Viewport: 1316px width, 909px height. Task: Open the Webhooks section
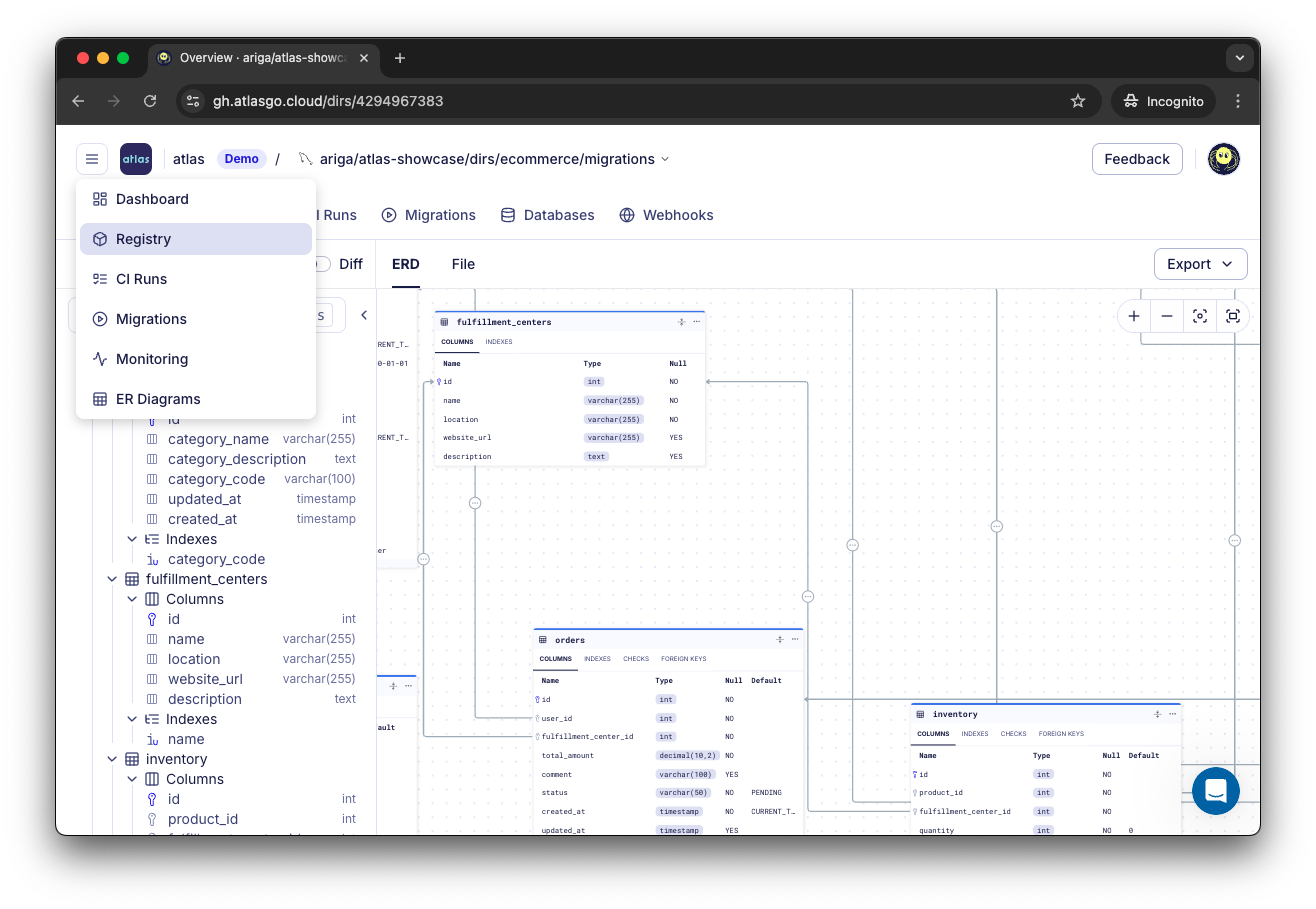tap(666, 215)
